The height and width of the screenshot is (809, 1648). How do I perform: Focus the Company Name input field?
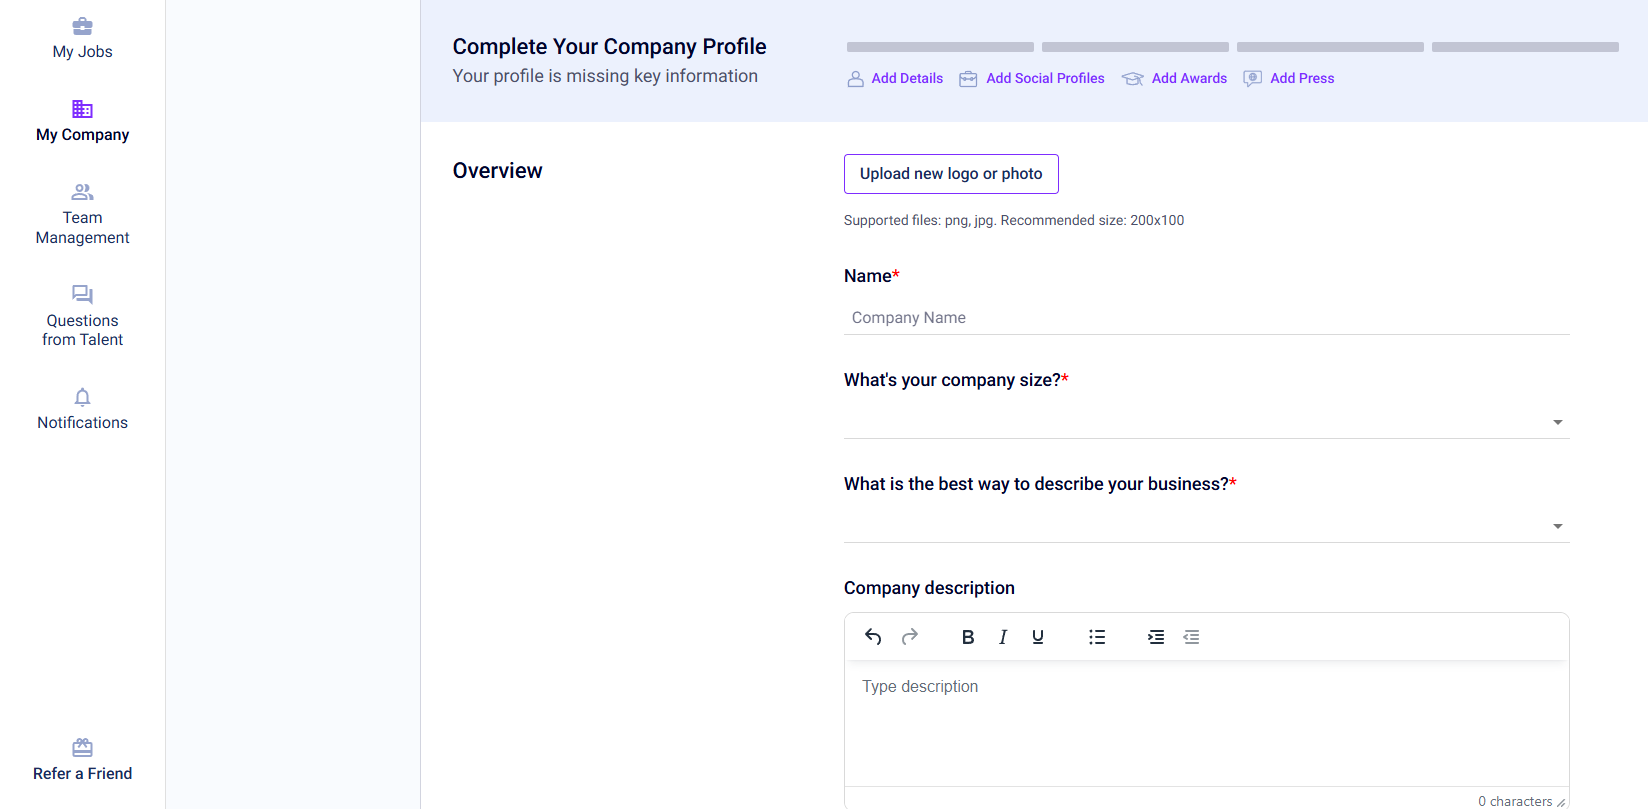coord(1206,318)
